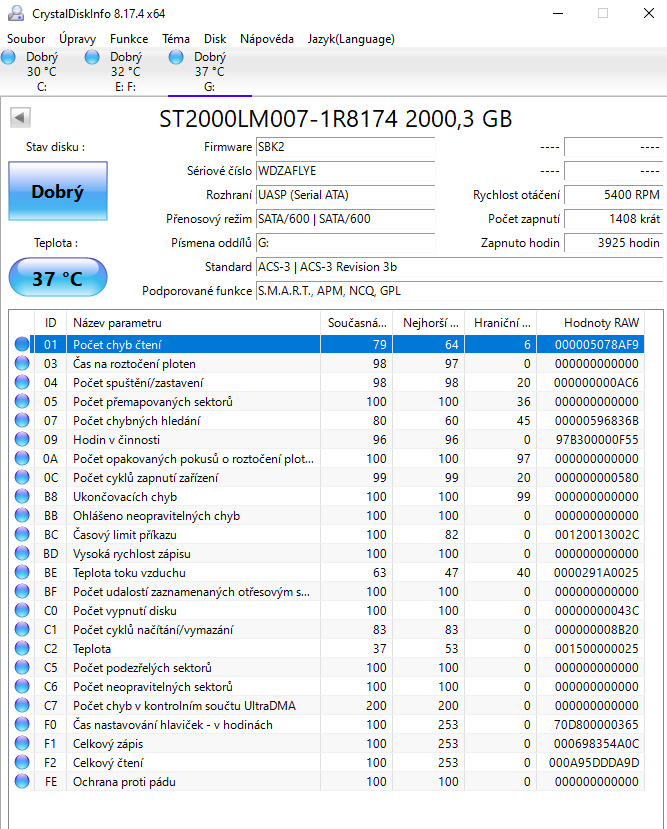This screenshot has height=829, width=667.
Task: Click status orb for Počet chyb čtení row
Action: click(x=22, y=345)
